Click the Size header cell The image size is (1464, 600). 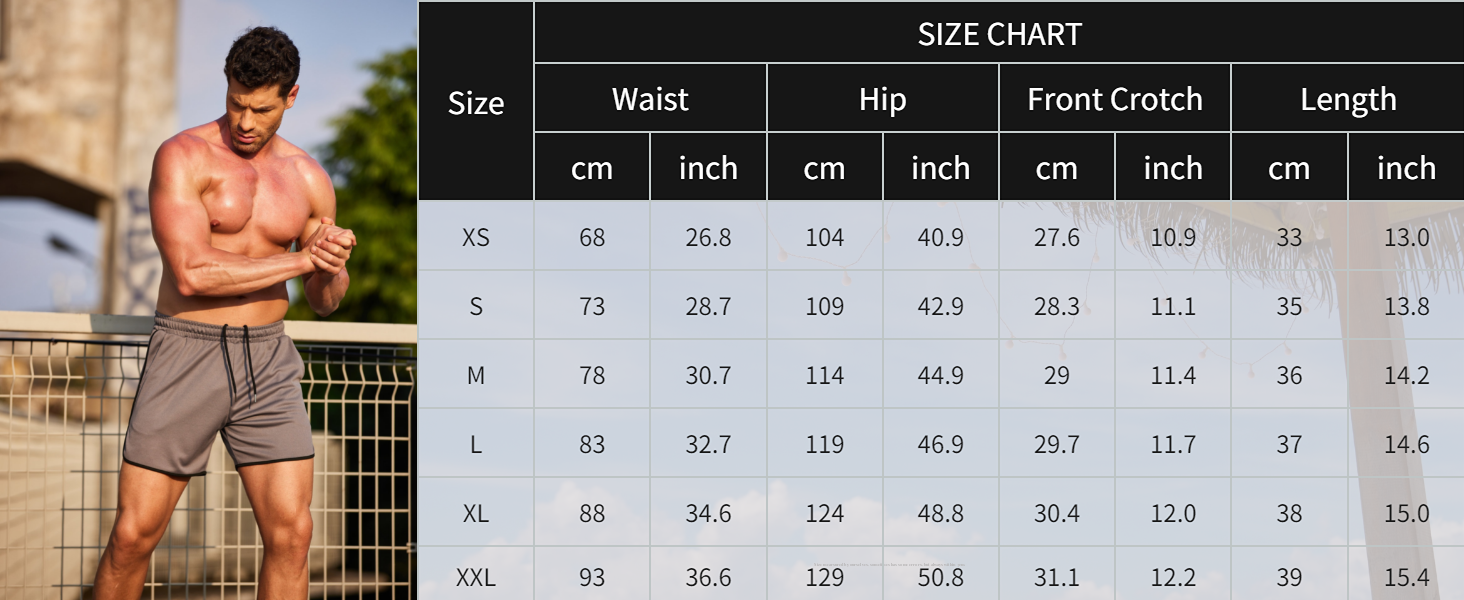pyautogui.click(x=476, y=102)
